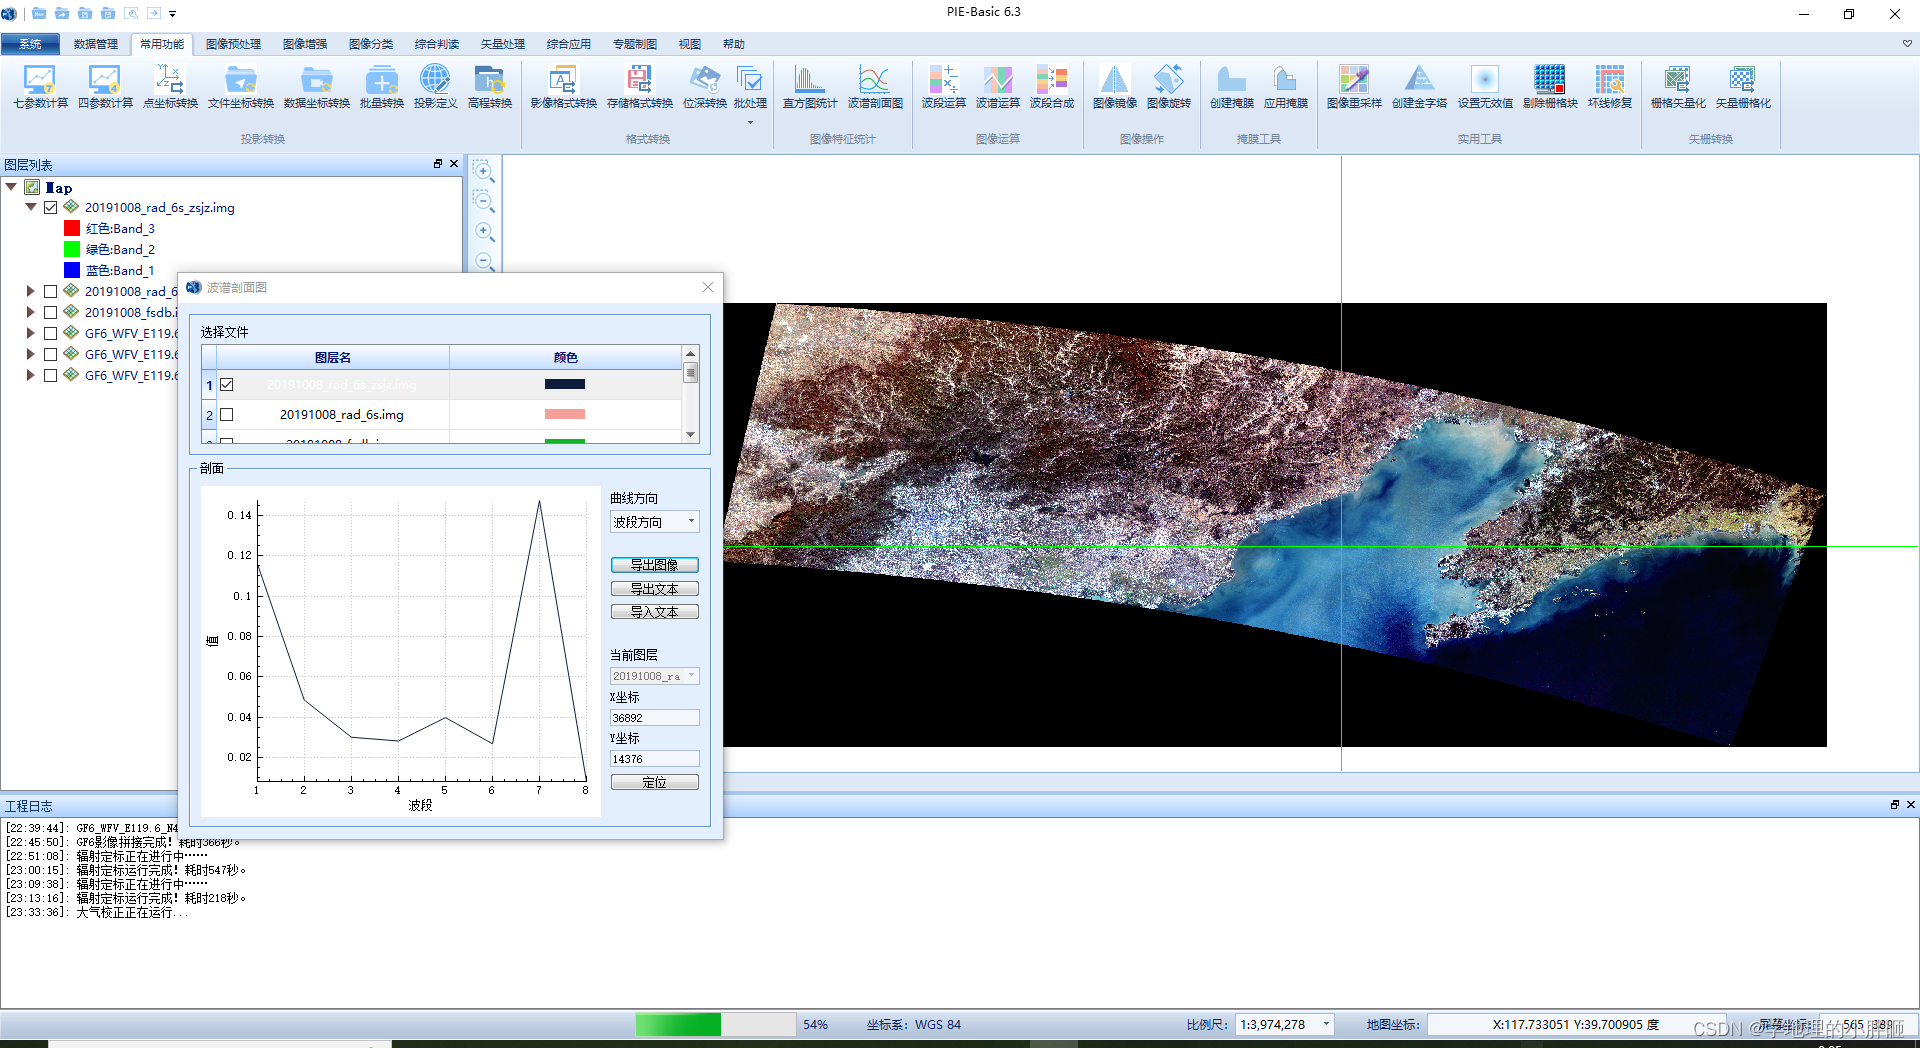Click the red 红色:Band_3 swatch

pos(72,228)
